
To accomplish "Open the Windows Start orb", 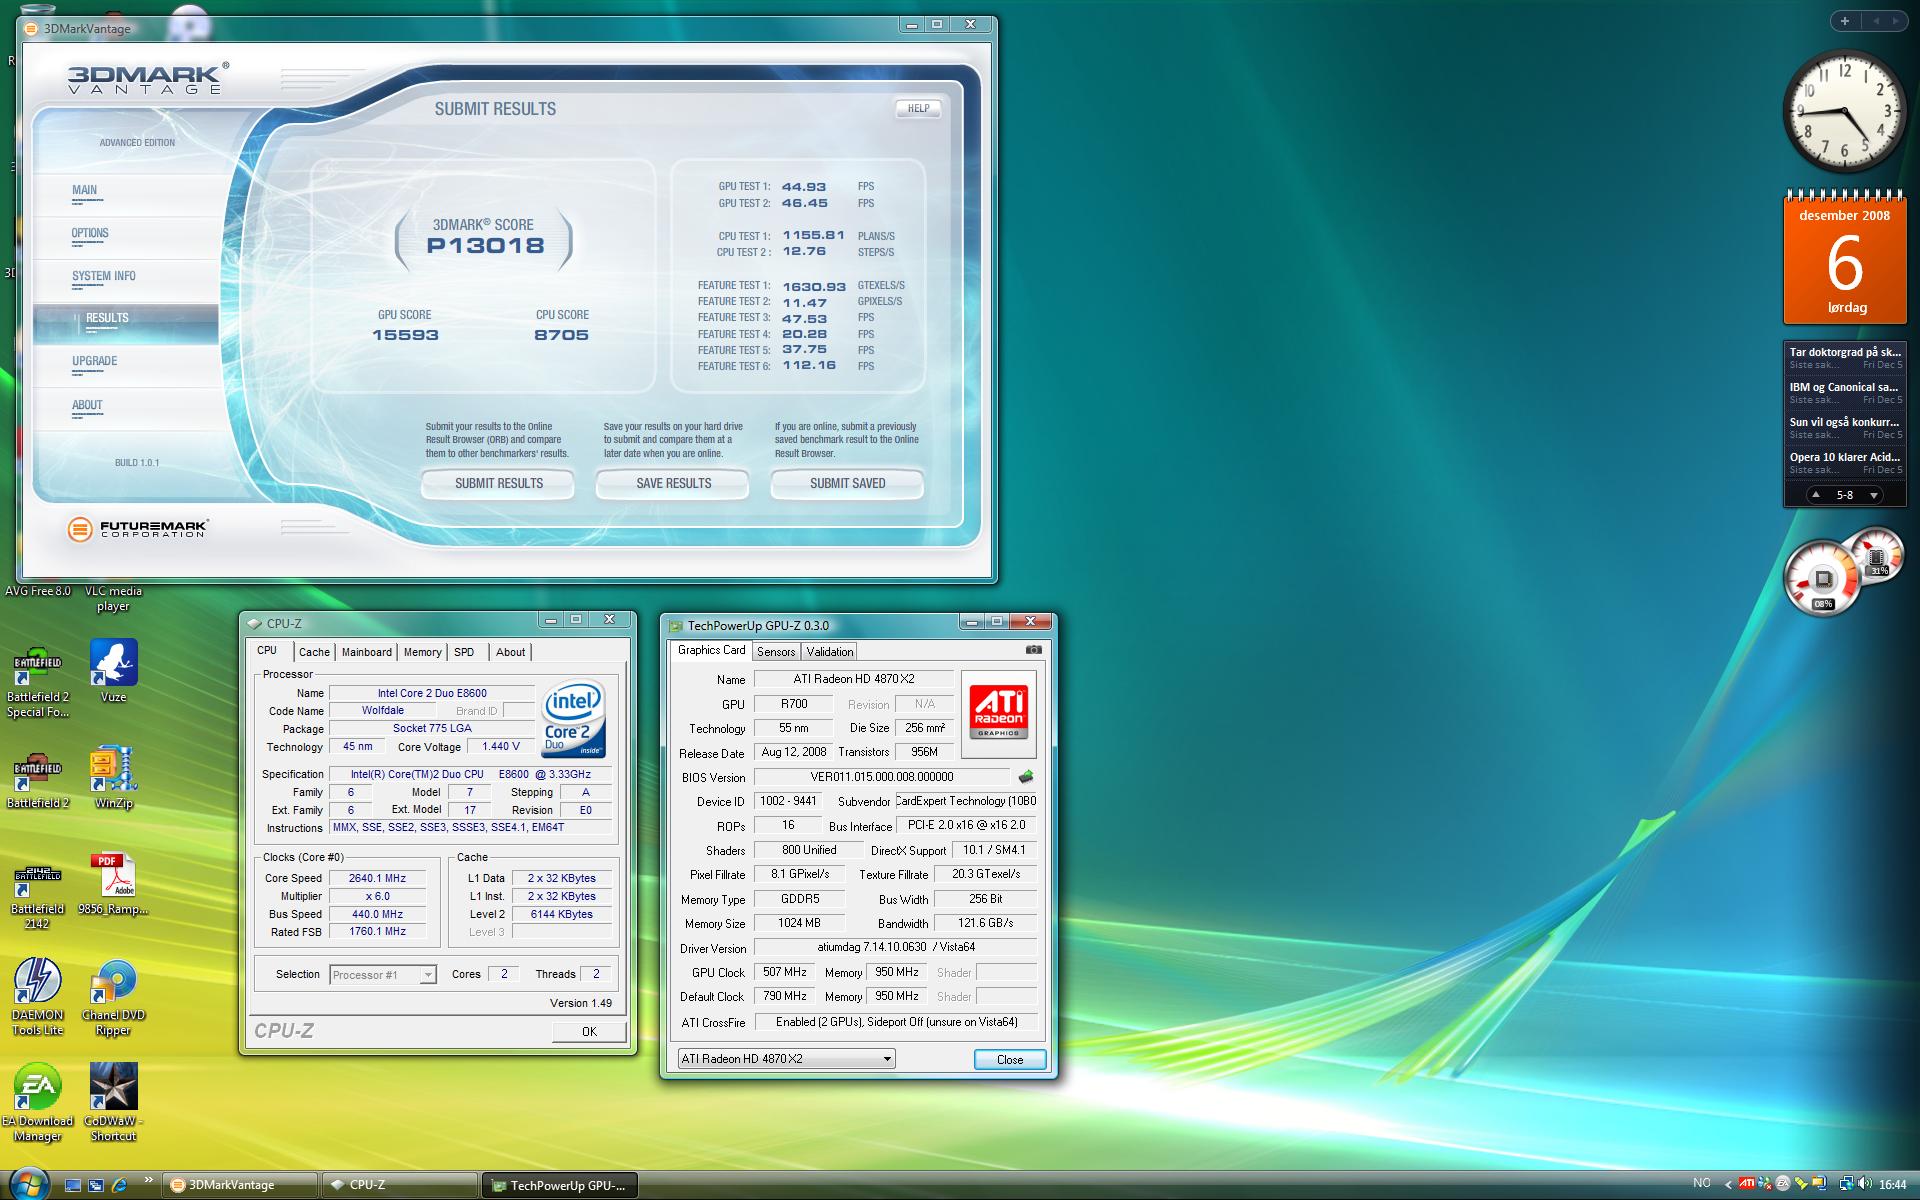I will tap(29, 1186).
